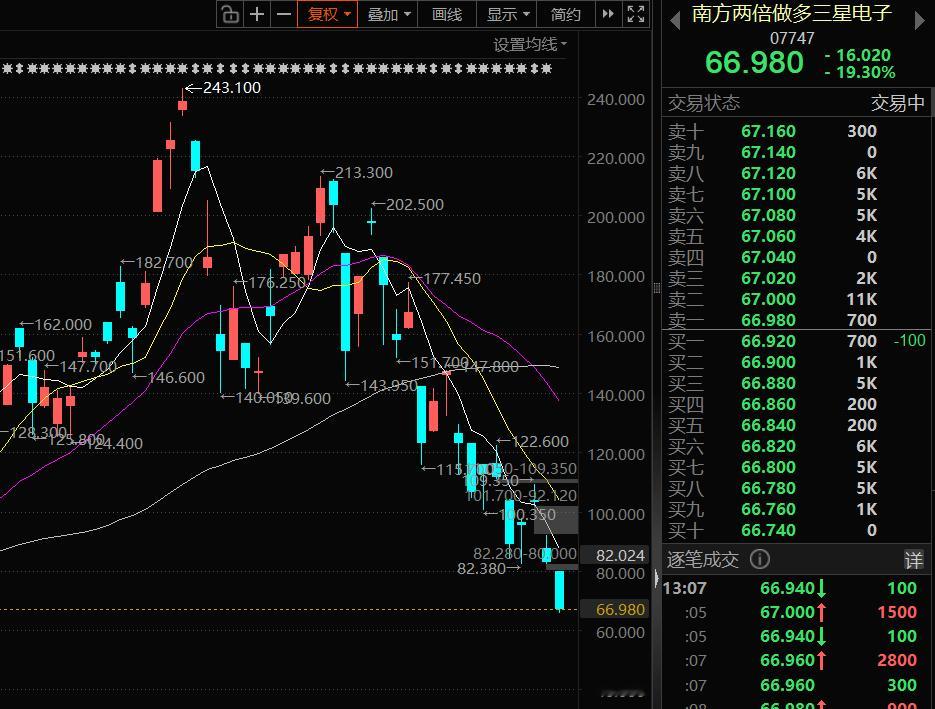This screenshot has height=709, width=935.
Task: Click stock name 南方两倍做多三星电子
Action: tap(792, 13)
